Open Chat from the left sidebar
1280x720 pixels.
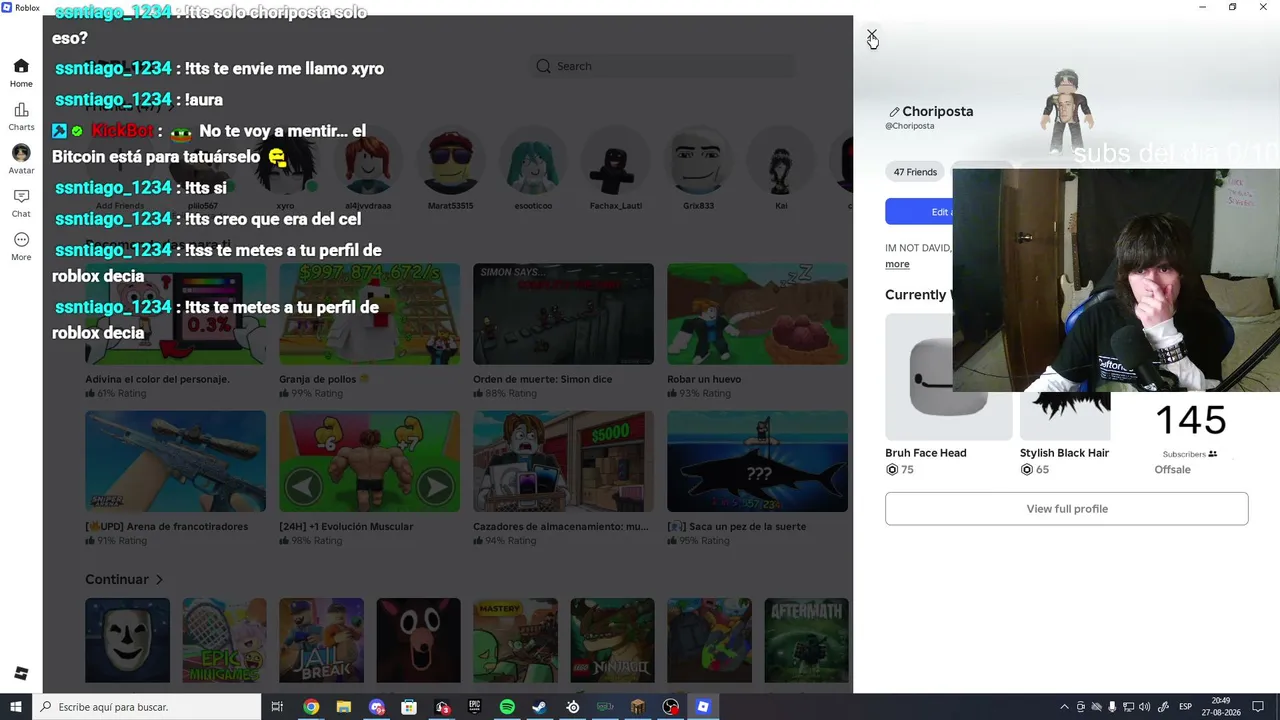(21, 203)
